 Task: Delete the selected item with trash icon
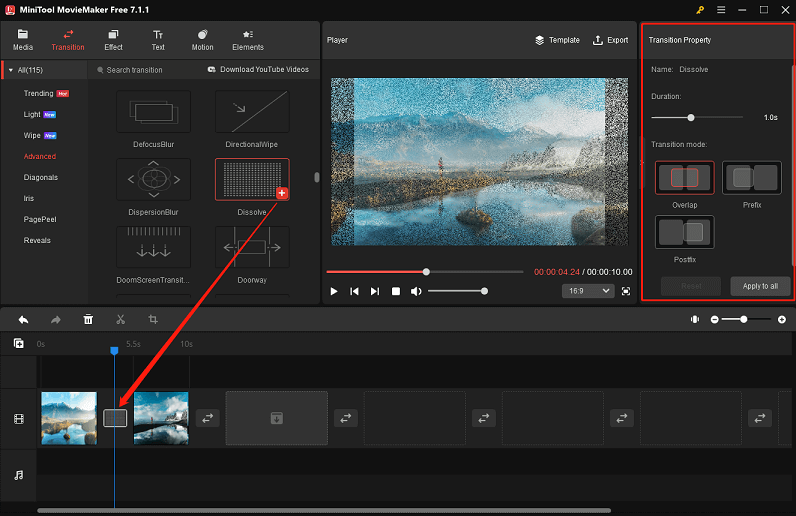click(88, 319)
